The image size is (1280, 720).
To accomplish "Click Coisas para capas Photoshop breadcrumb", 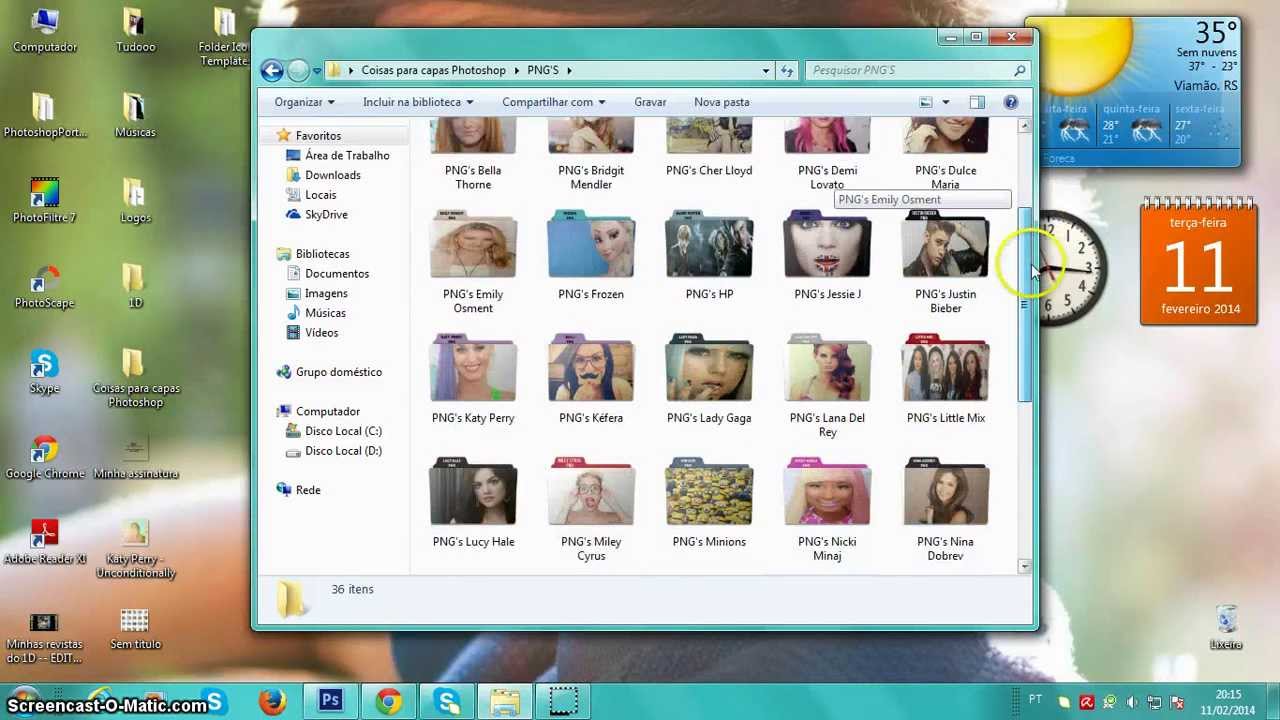I will (433, 70).
